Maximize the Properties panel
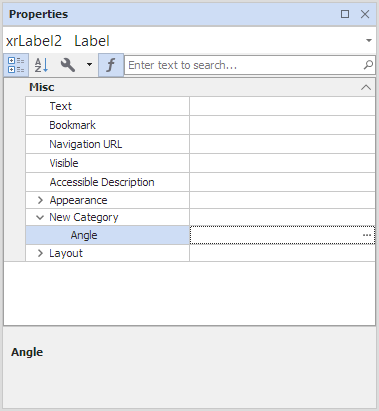The height and width of the screenshot is (411, 379). (345, 14)
